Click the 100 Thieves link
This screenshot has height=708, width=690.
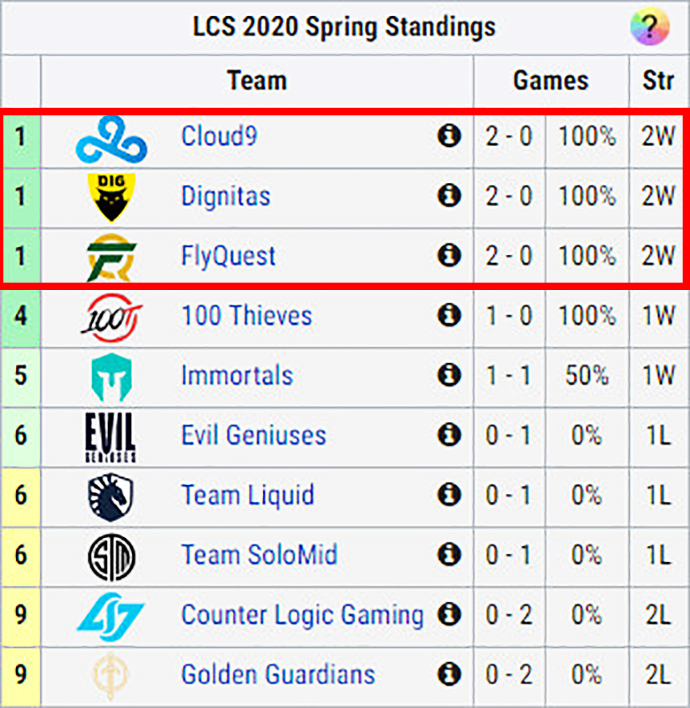(246, 316)
